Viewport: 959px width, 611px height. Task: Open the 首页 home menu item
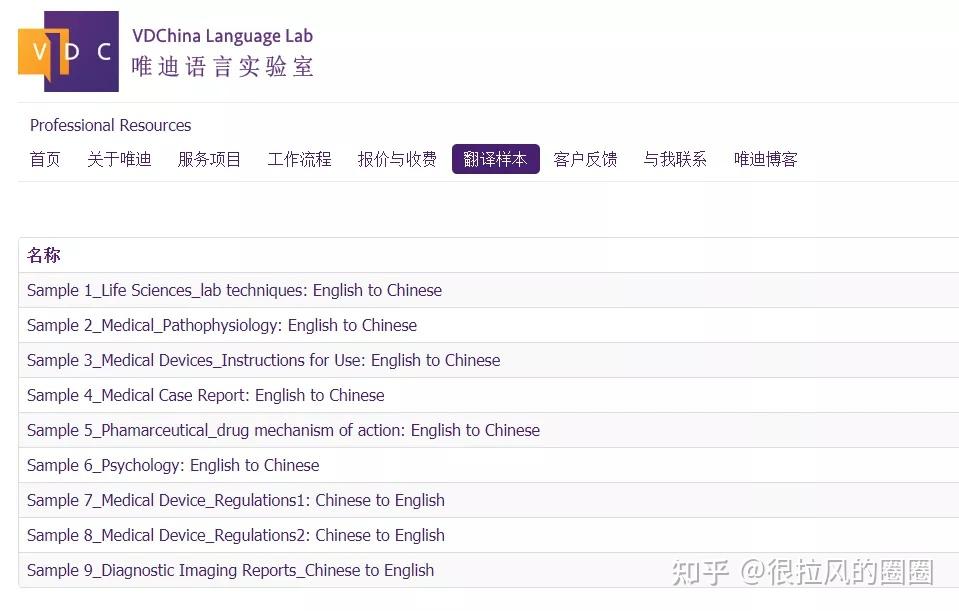click(45, 160)
